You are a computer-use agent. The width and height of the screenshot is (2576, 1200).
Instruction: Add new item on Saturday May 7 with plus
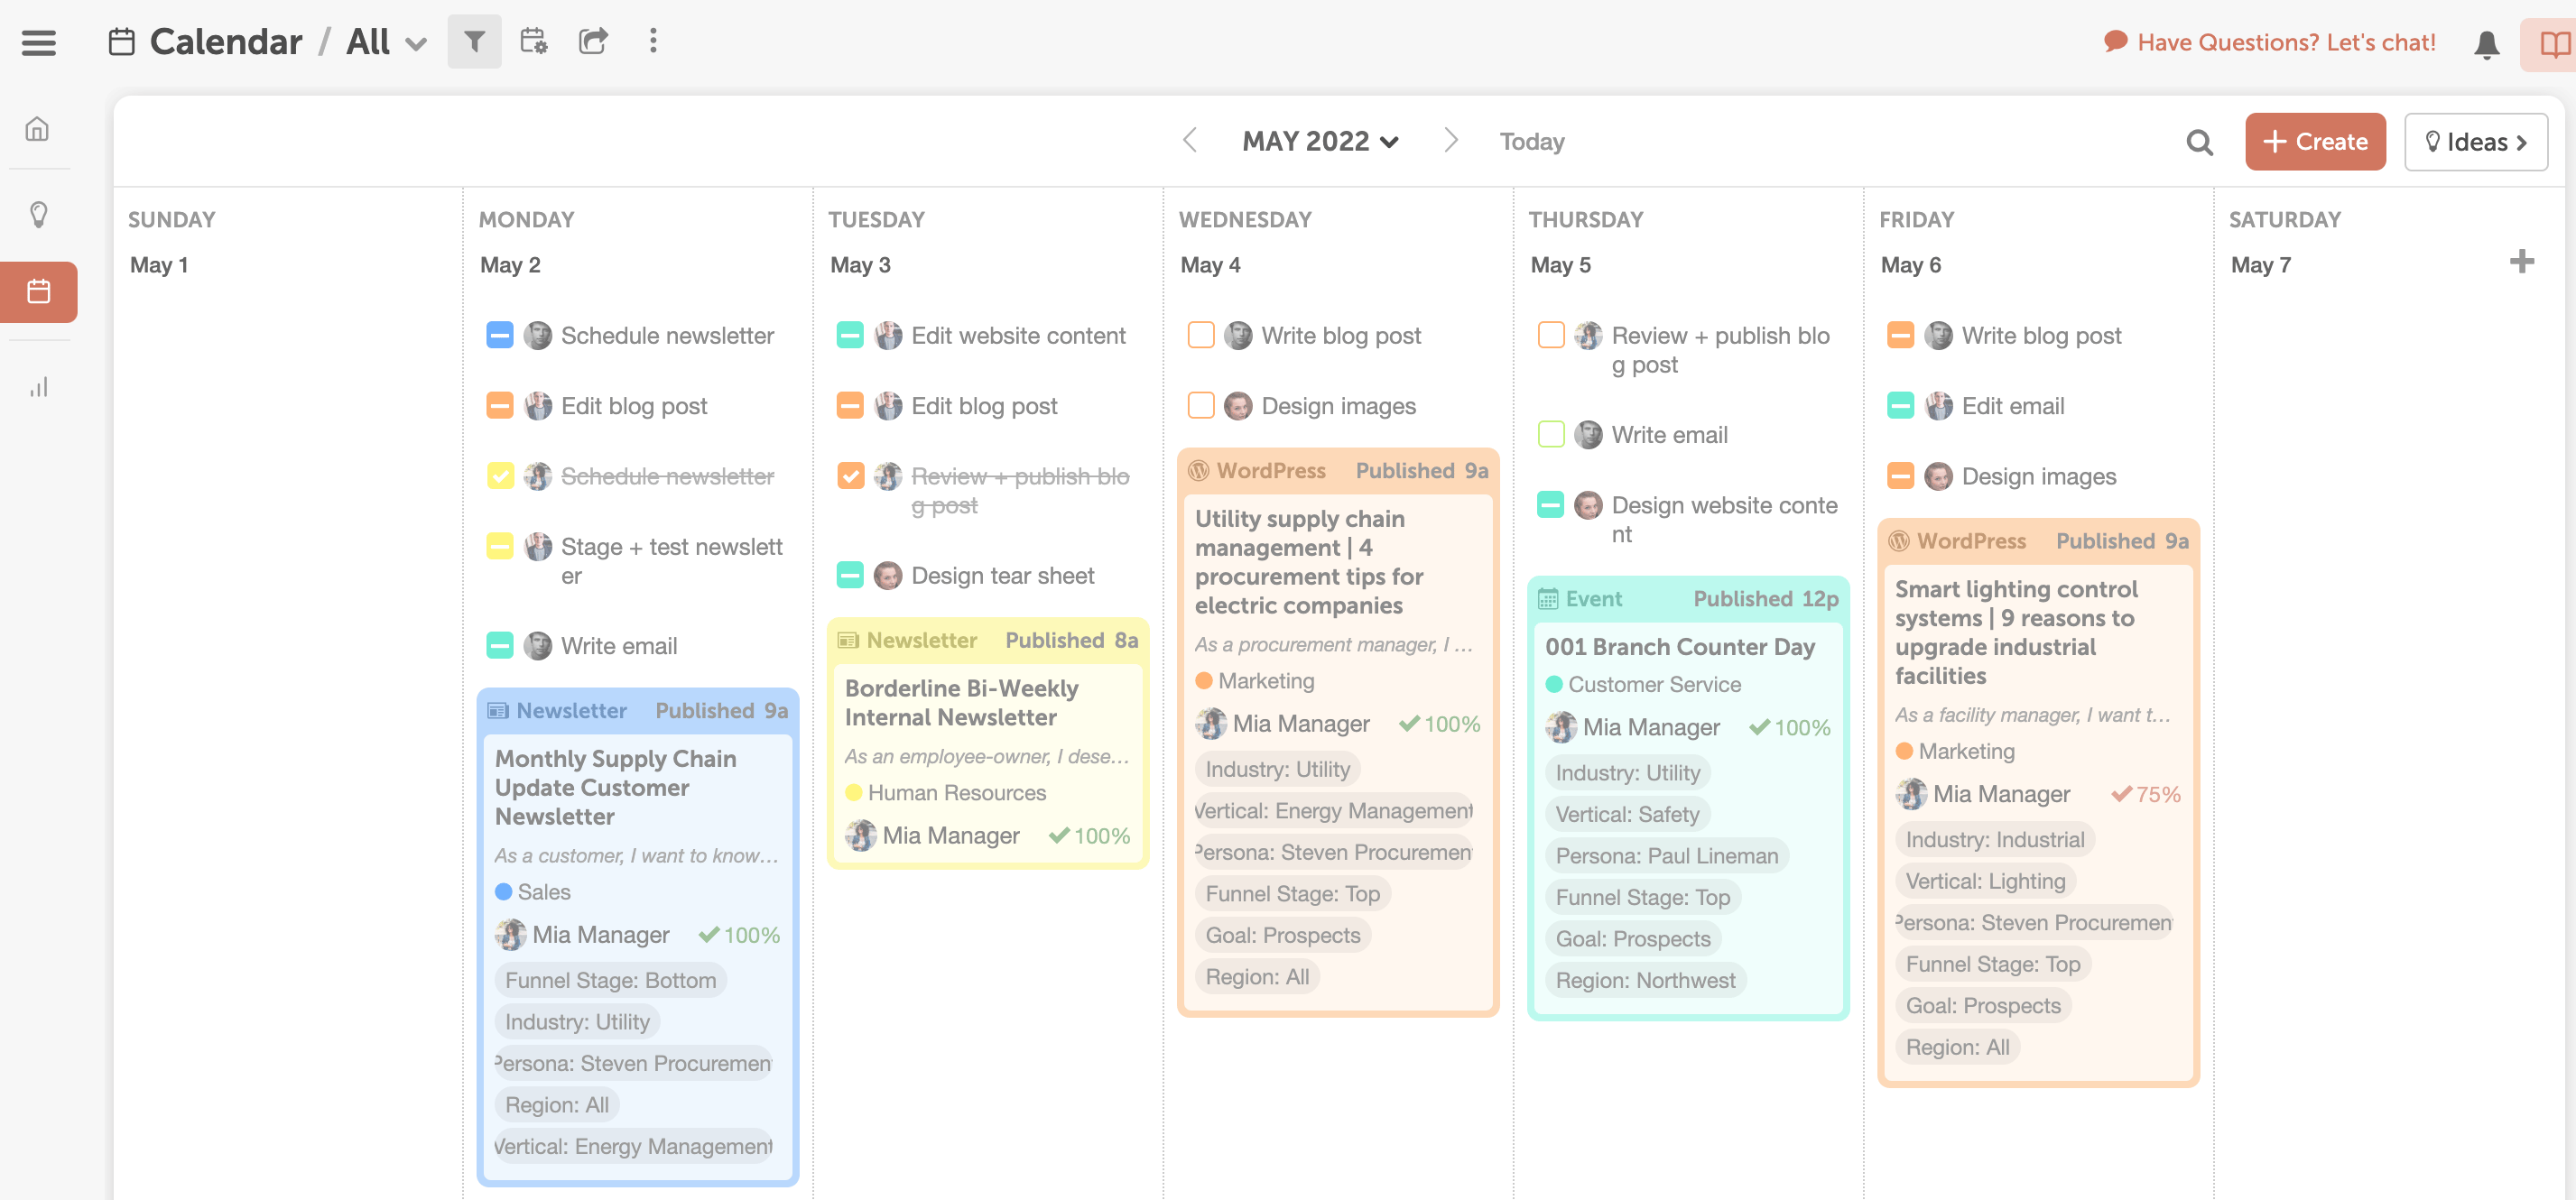tap(2521, 261)
